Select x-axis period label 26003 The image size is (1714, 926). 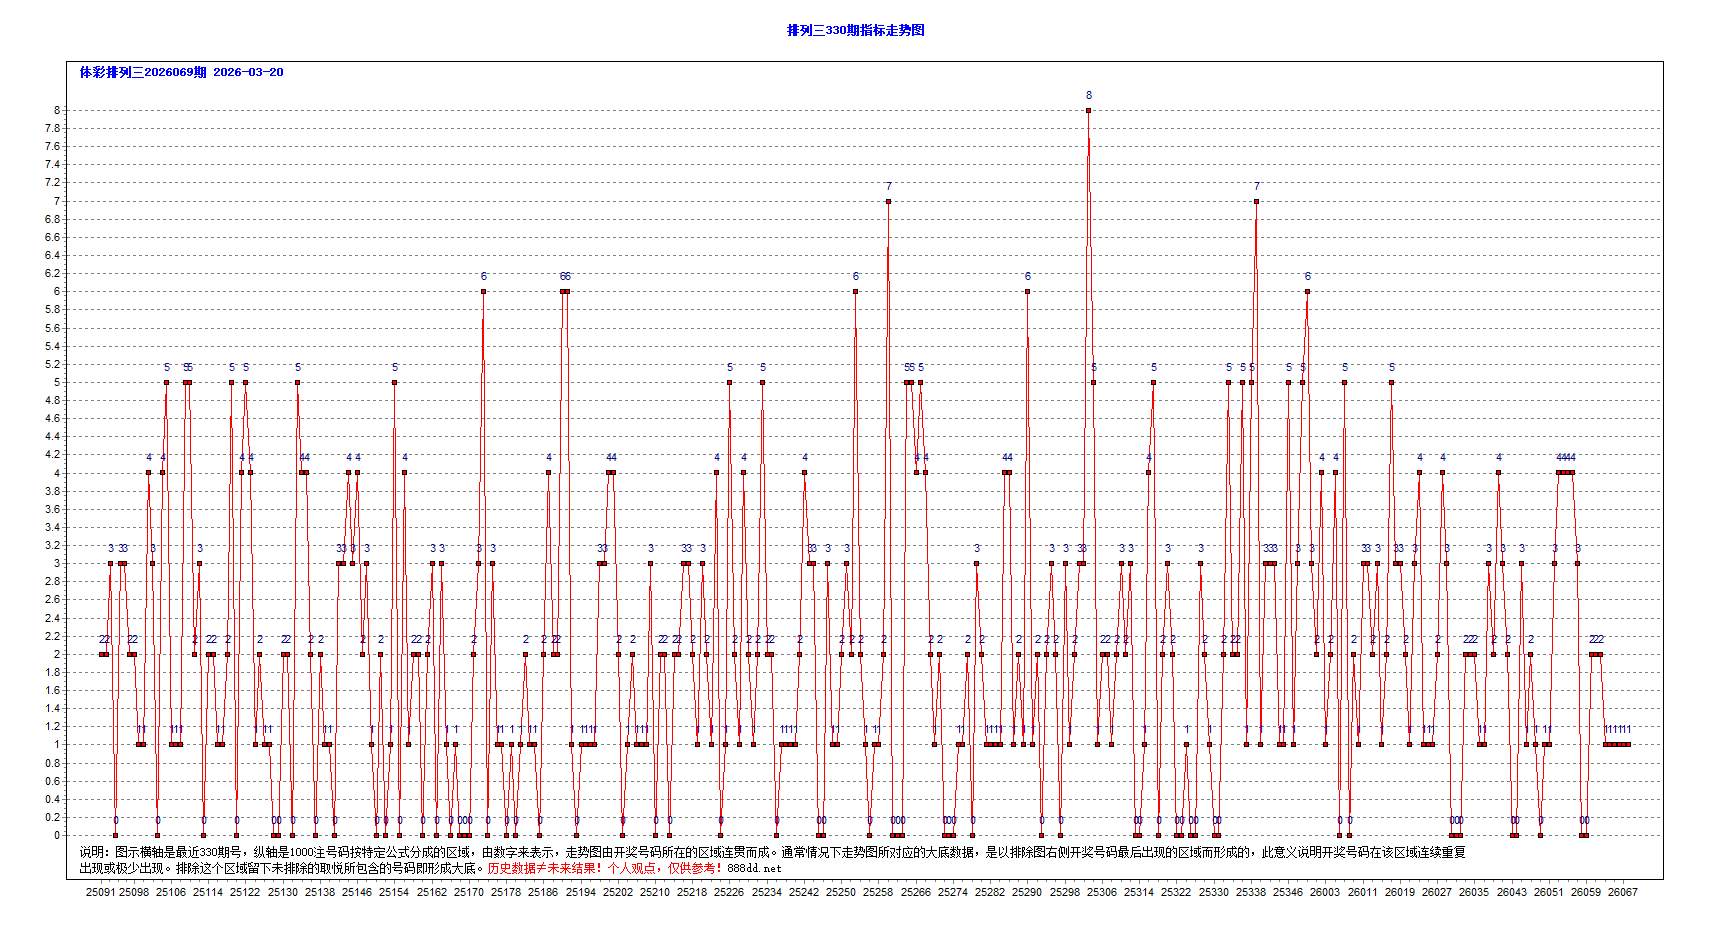pos(1325,892)
